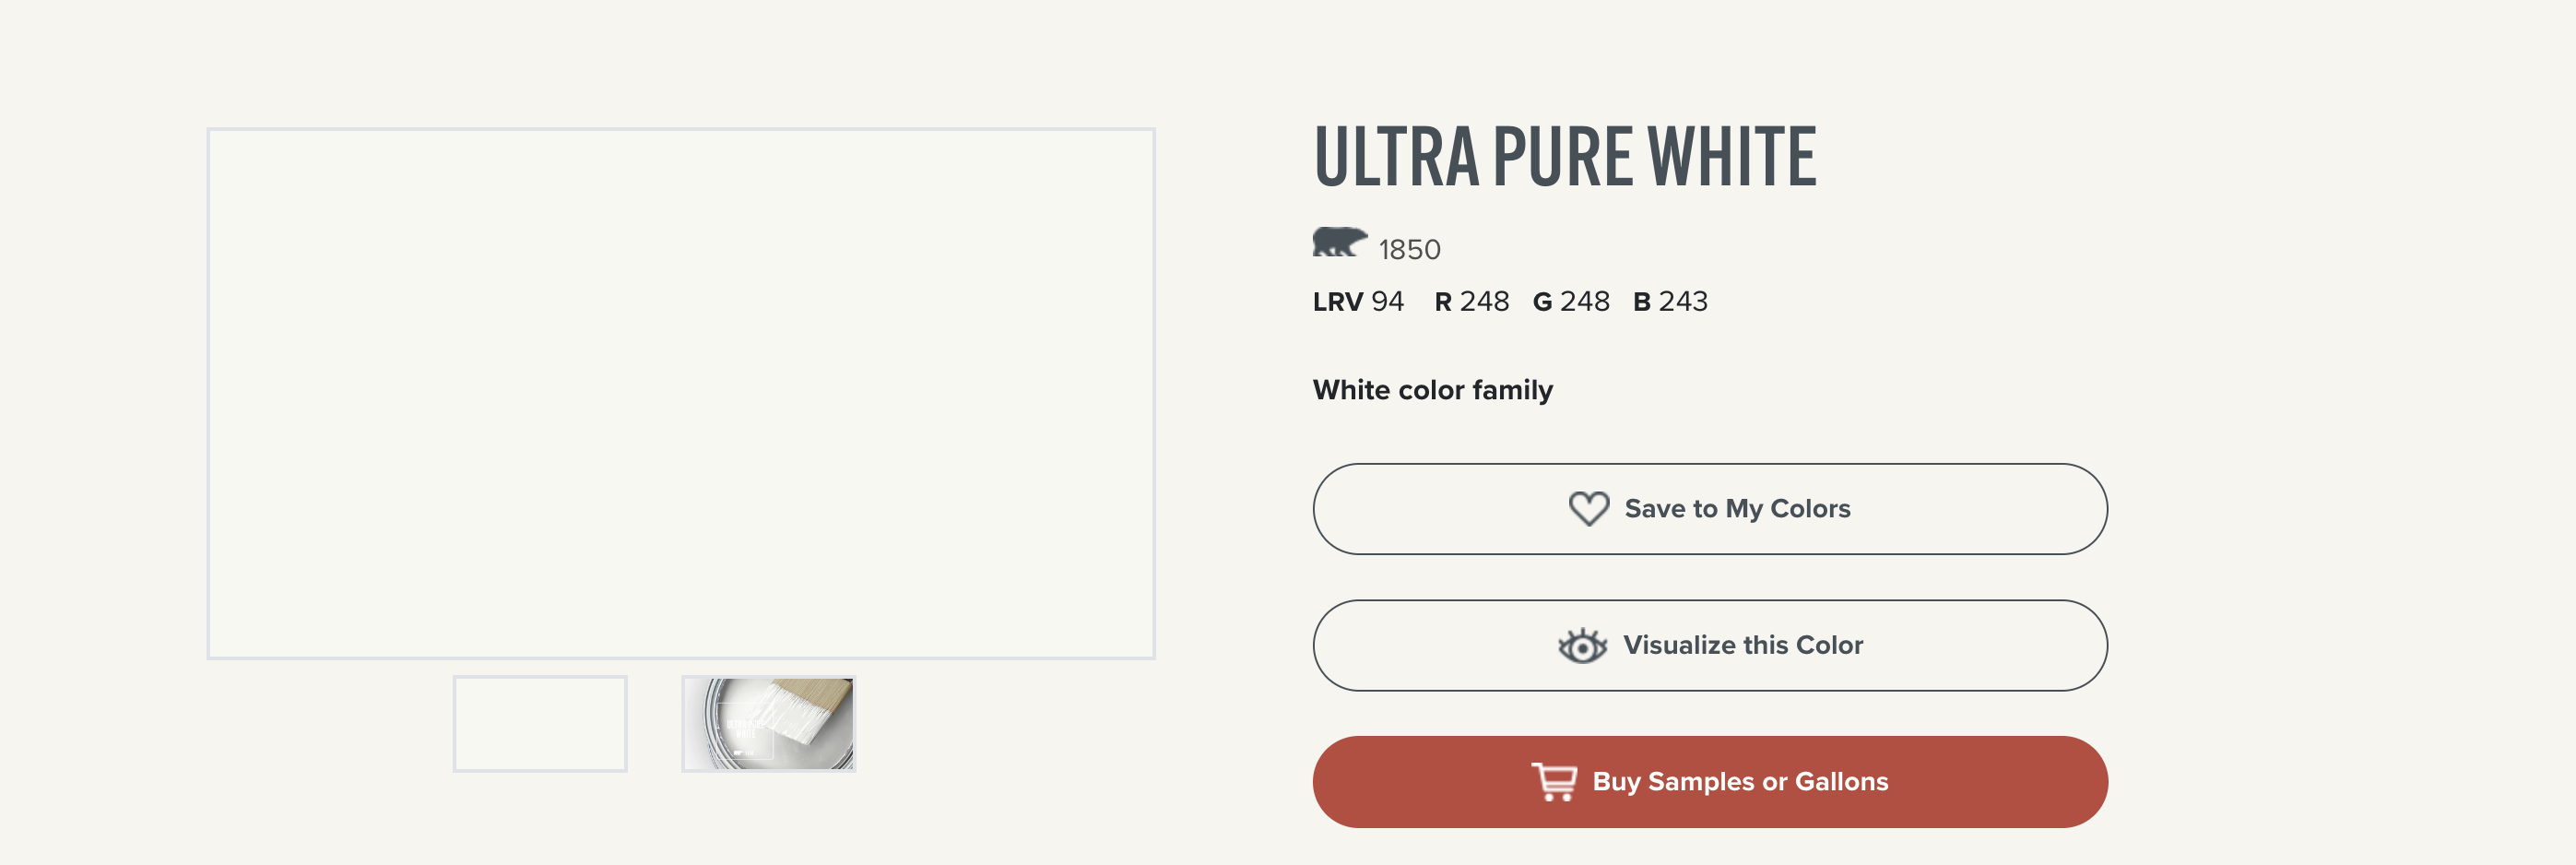Screen dimensions: 2576x865
Task: Click the shopping cart icon
Action: click(x=1554, y=782)
